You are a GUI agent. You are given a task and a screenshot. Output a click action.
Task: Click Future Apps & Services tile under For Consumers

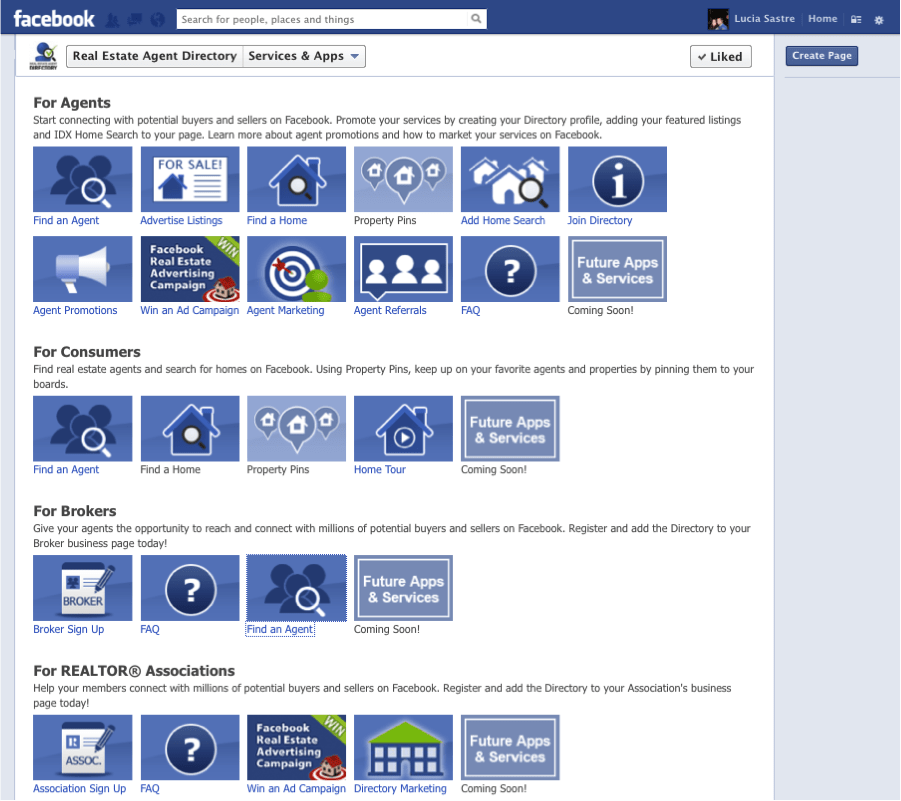(510, 429)
